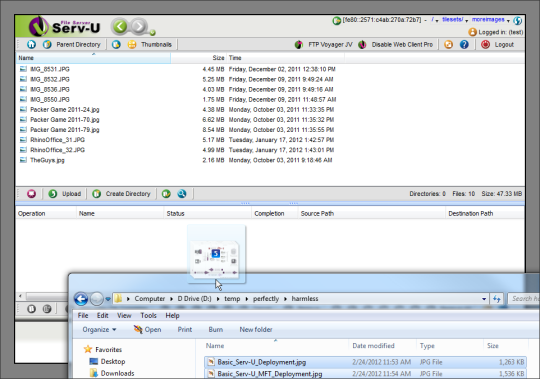Click perfectly breadcrumb in address bar
540x379 pixels.
266,298
